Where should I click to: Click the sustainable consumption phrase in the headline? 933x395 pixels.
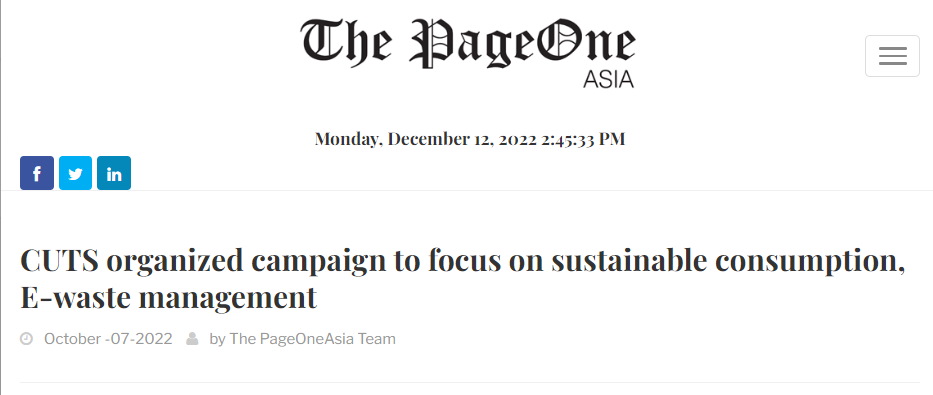(728, 261)
